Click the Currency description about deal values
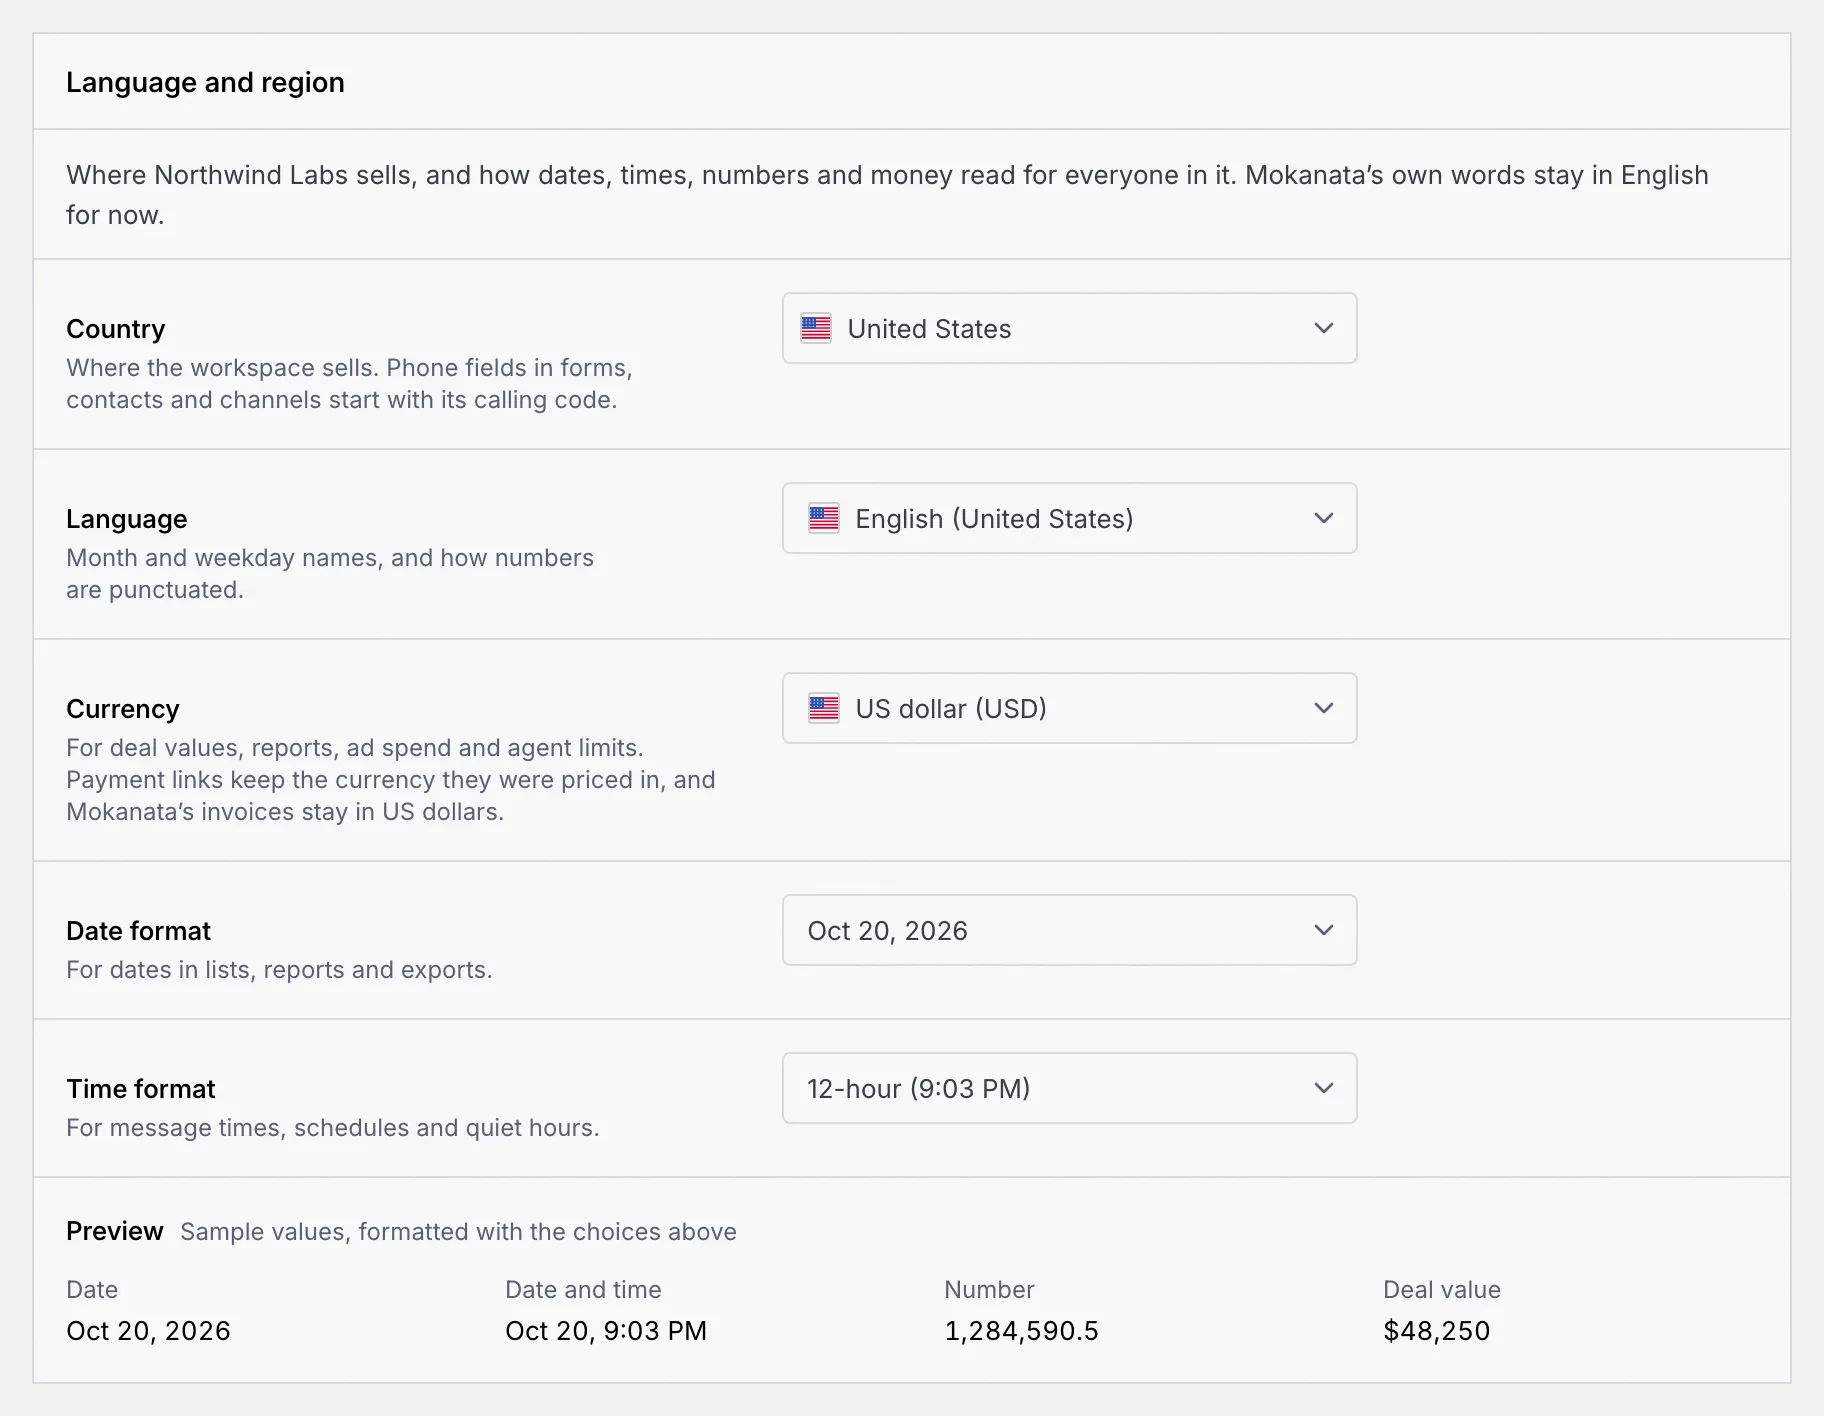 coord(391,780)
